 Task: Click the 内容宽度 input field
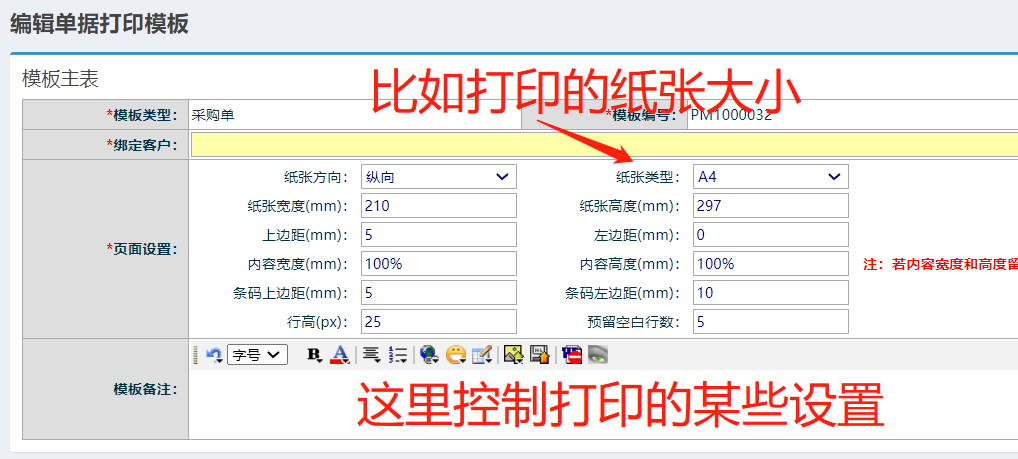439,264
